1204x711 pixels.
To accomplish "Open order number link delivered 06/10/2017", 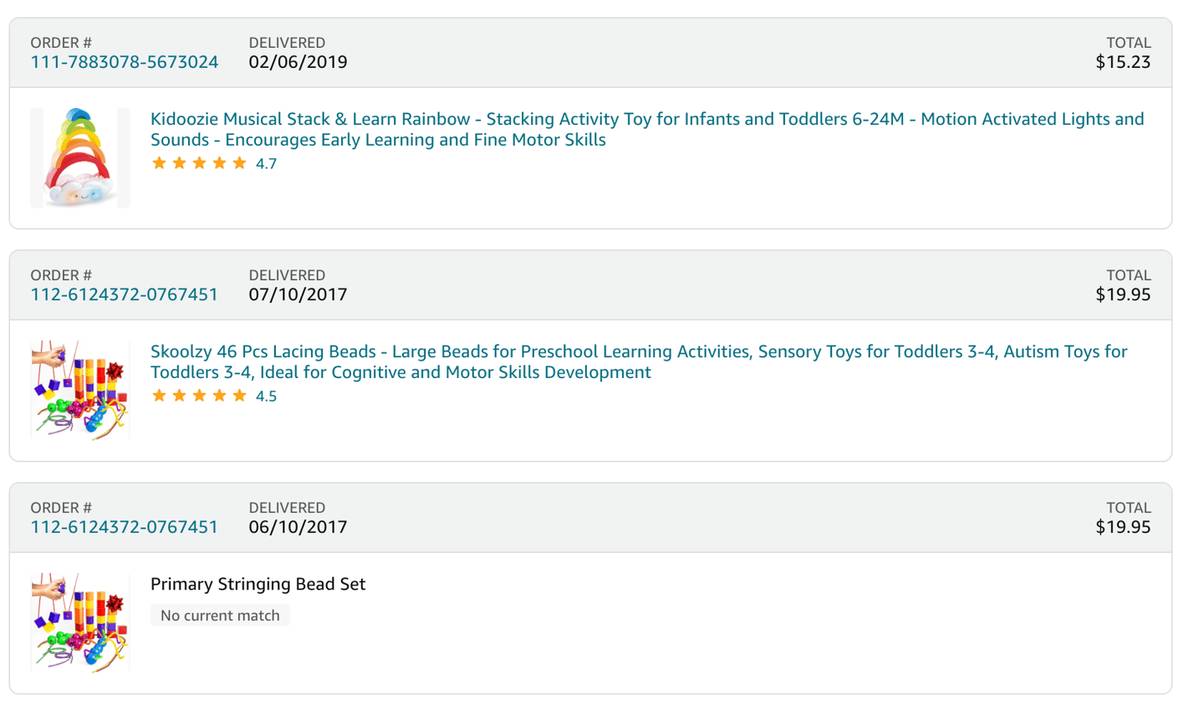I will pos(124,527).
